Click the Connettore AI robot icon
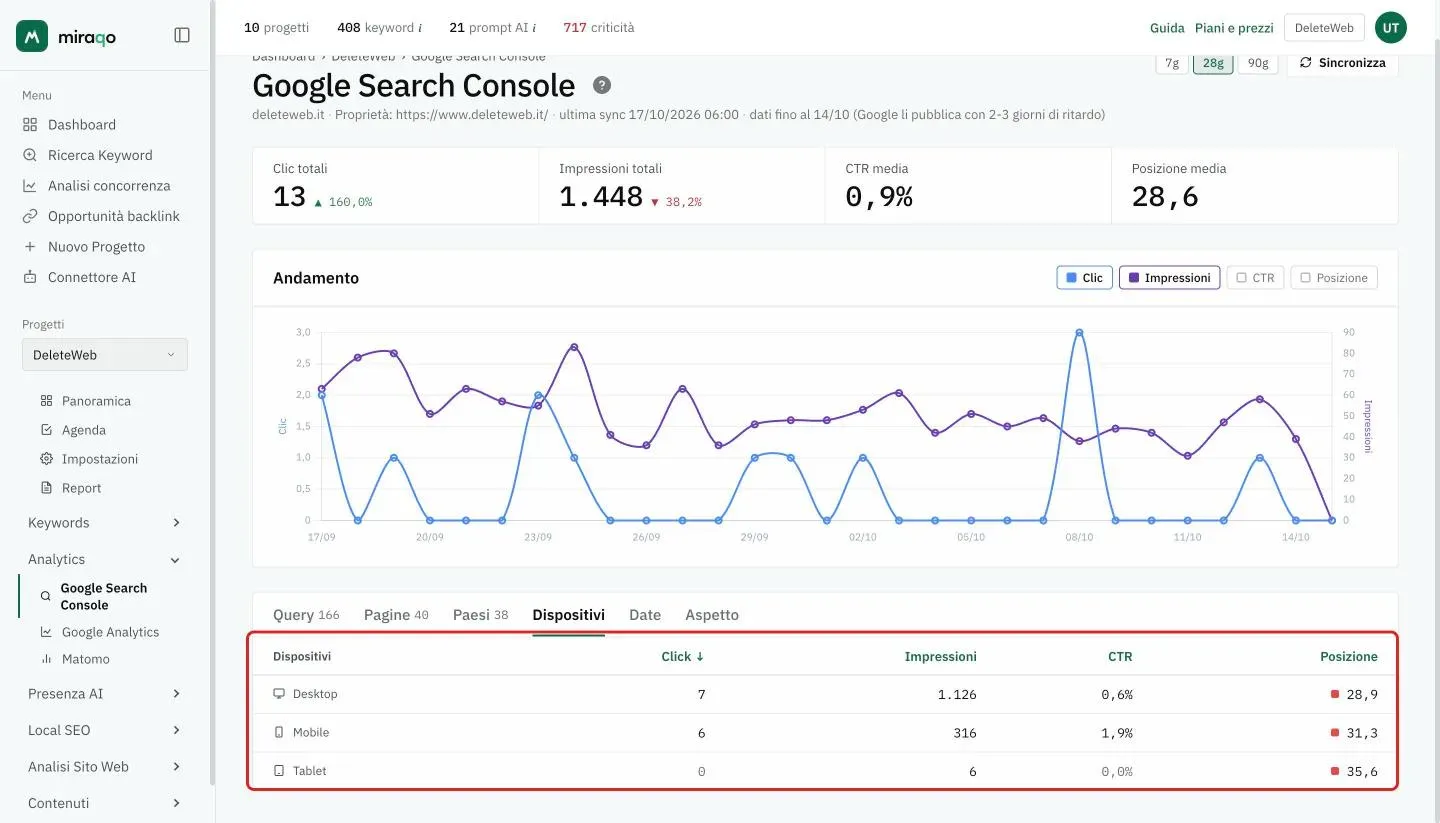The width and height of the screenshot is (1440, 823). pyautogui.click(x=29, y=277)
